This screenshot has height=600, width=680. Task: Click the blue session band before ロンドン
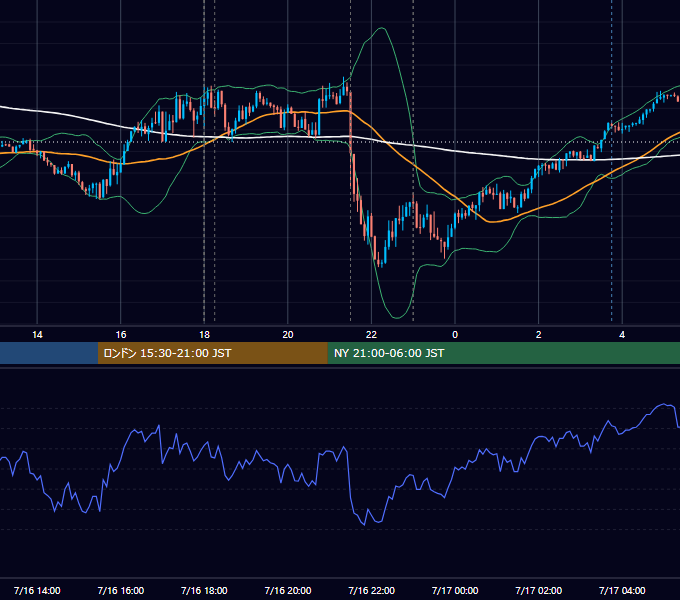click(x=49, y=353)
